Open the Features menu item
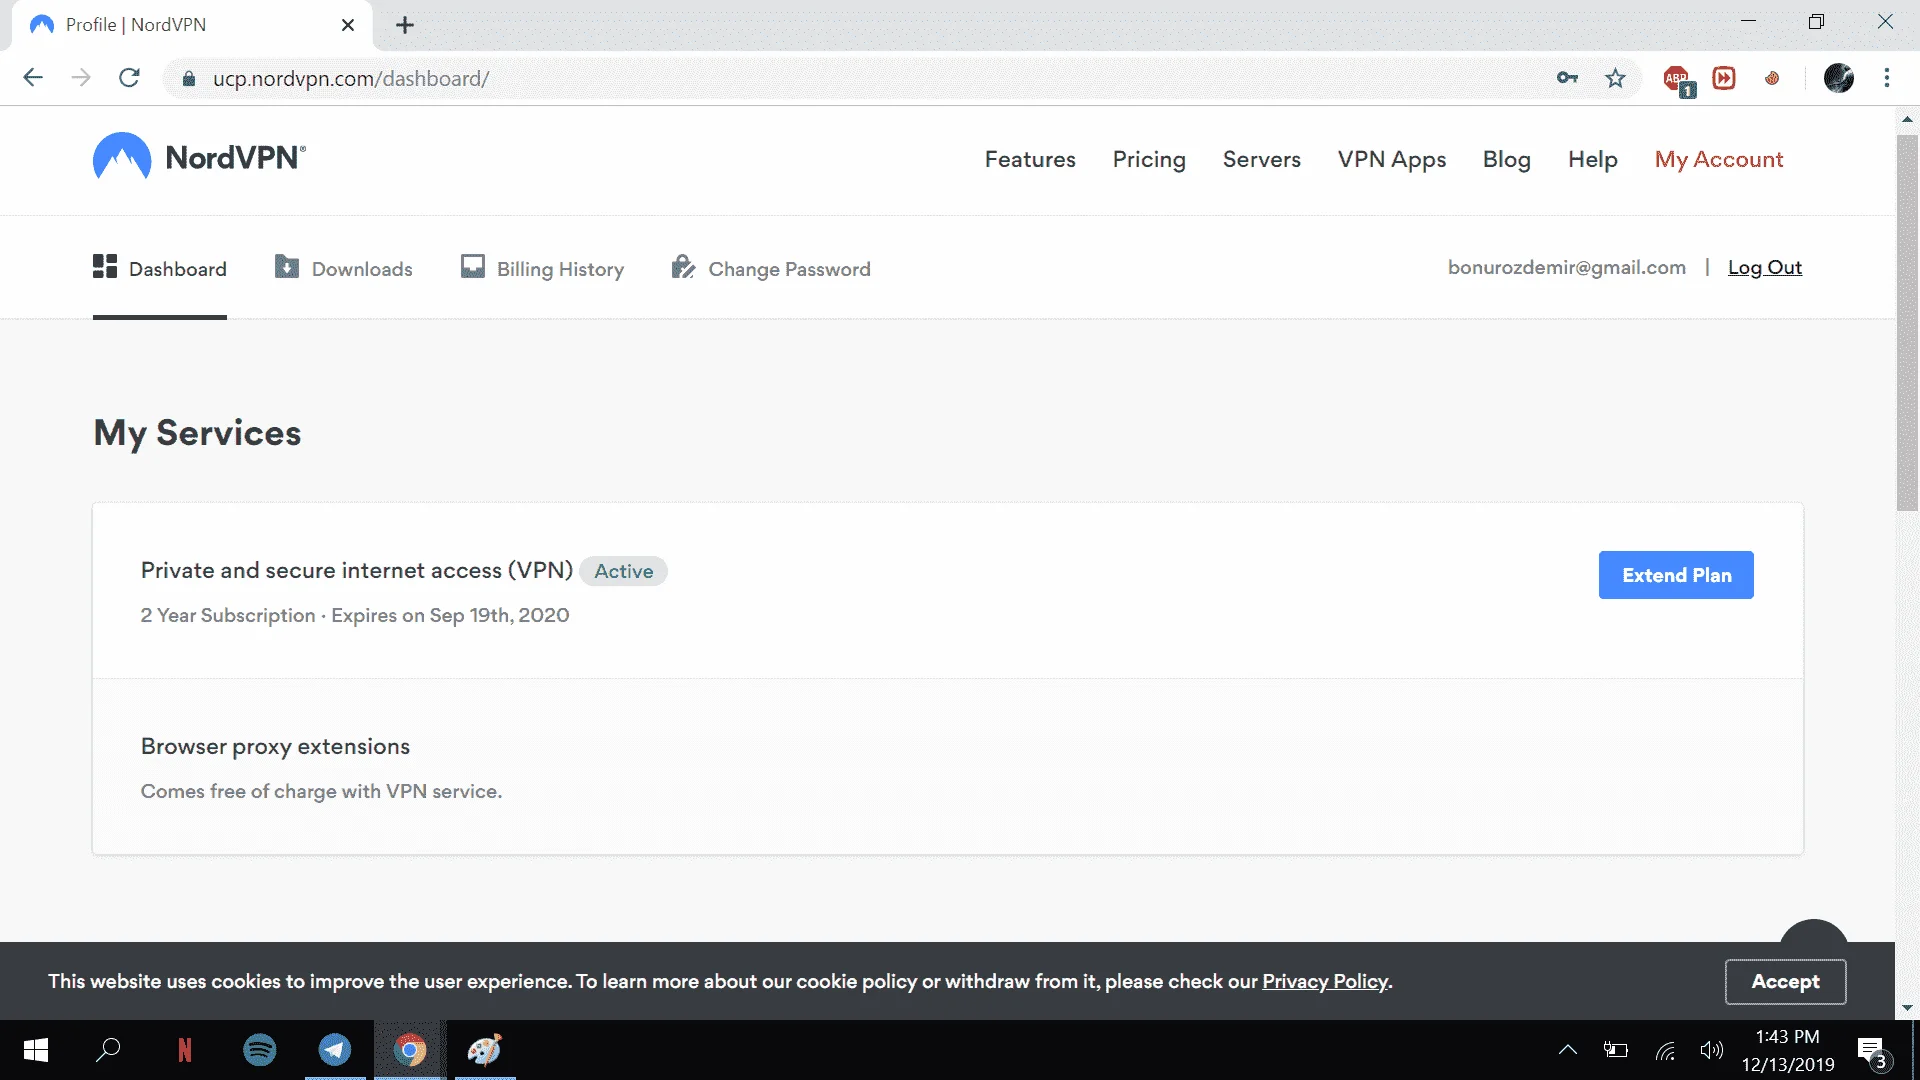This screenshot has width=1920, height=1080. 1030,159
